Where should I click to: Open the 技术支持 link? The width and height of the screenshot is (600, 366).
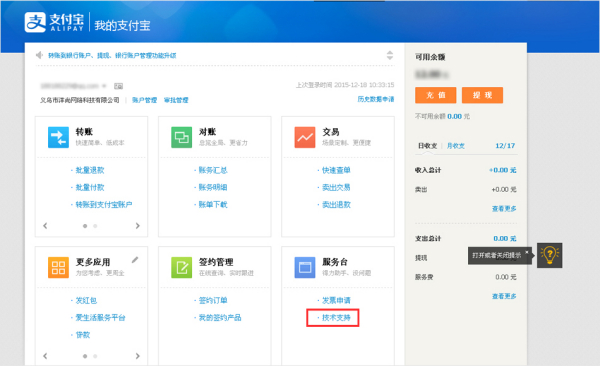(336, 317)
